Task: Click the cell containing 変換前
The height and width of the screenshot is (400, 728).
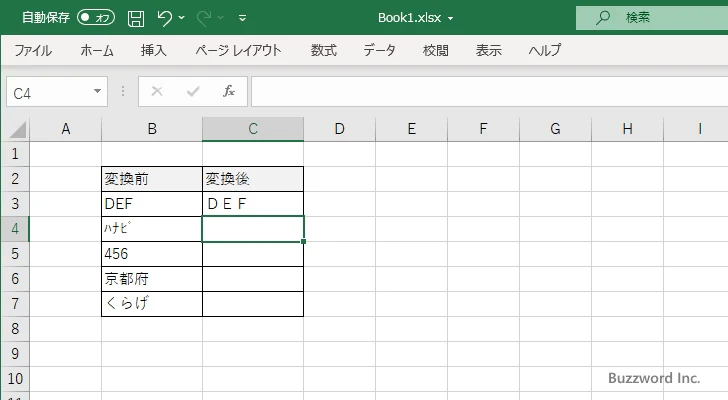Action: pyautogui.click(x=152, y=179)
